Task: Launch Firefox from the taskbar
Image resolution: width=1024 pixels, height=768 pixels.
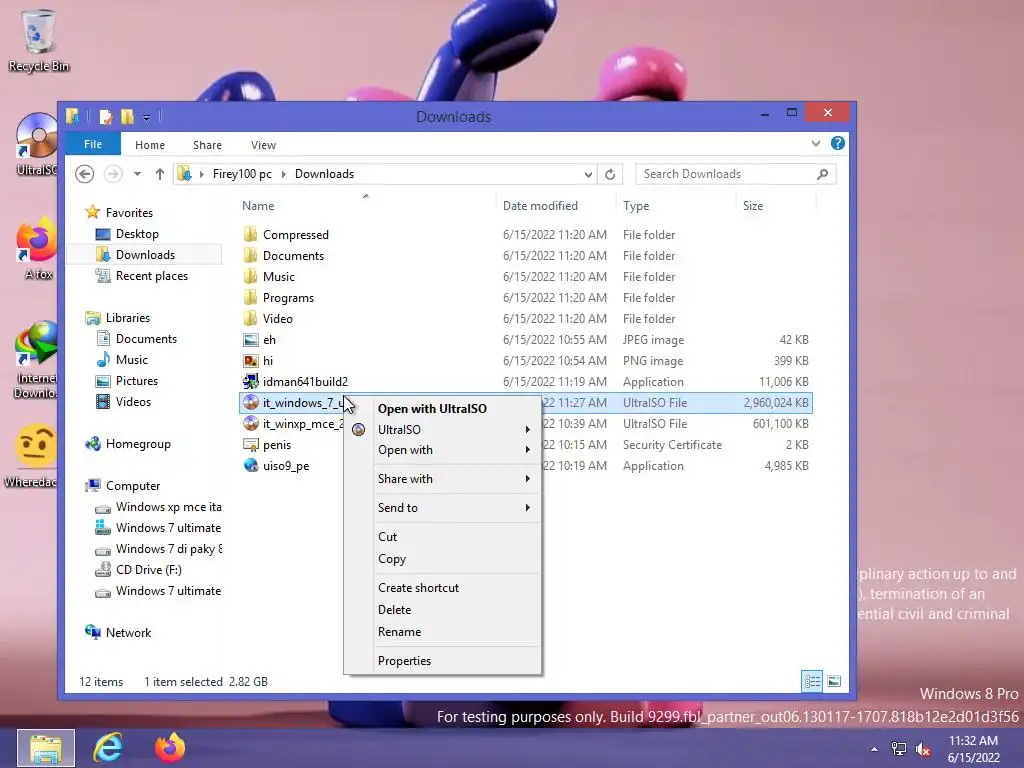Action: coord(170,748)
